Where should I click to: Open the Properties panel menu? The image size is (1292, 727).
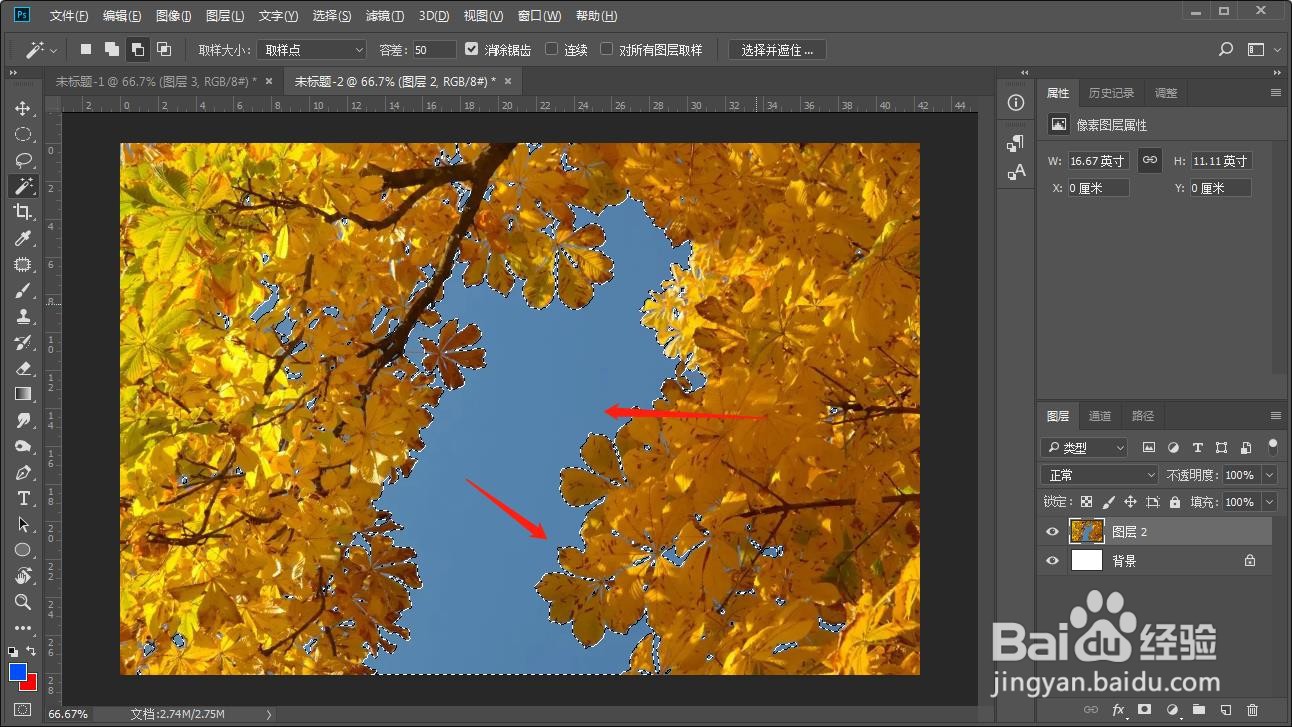(x=1276, y=93)
